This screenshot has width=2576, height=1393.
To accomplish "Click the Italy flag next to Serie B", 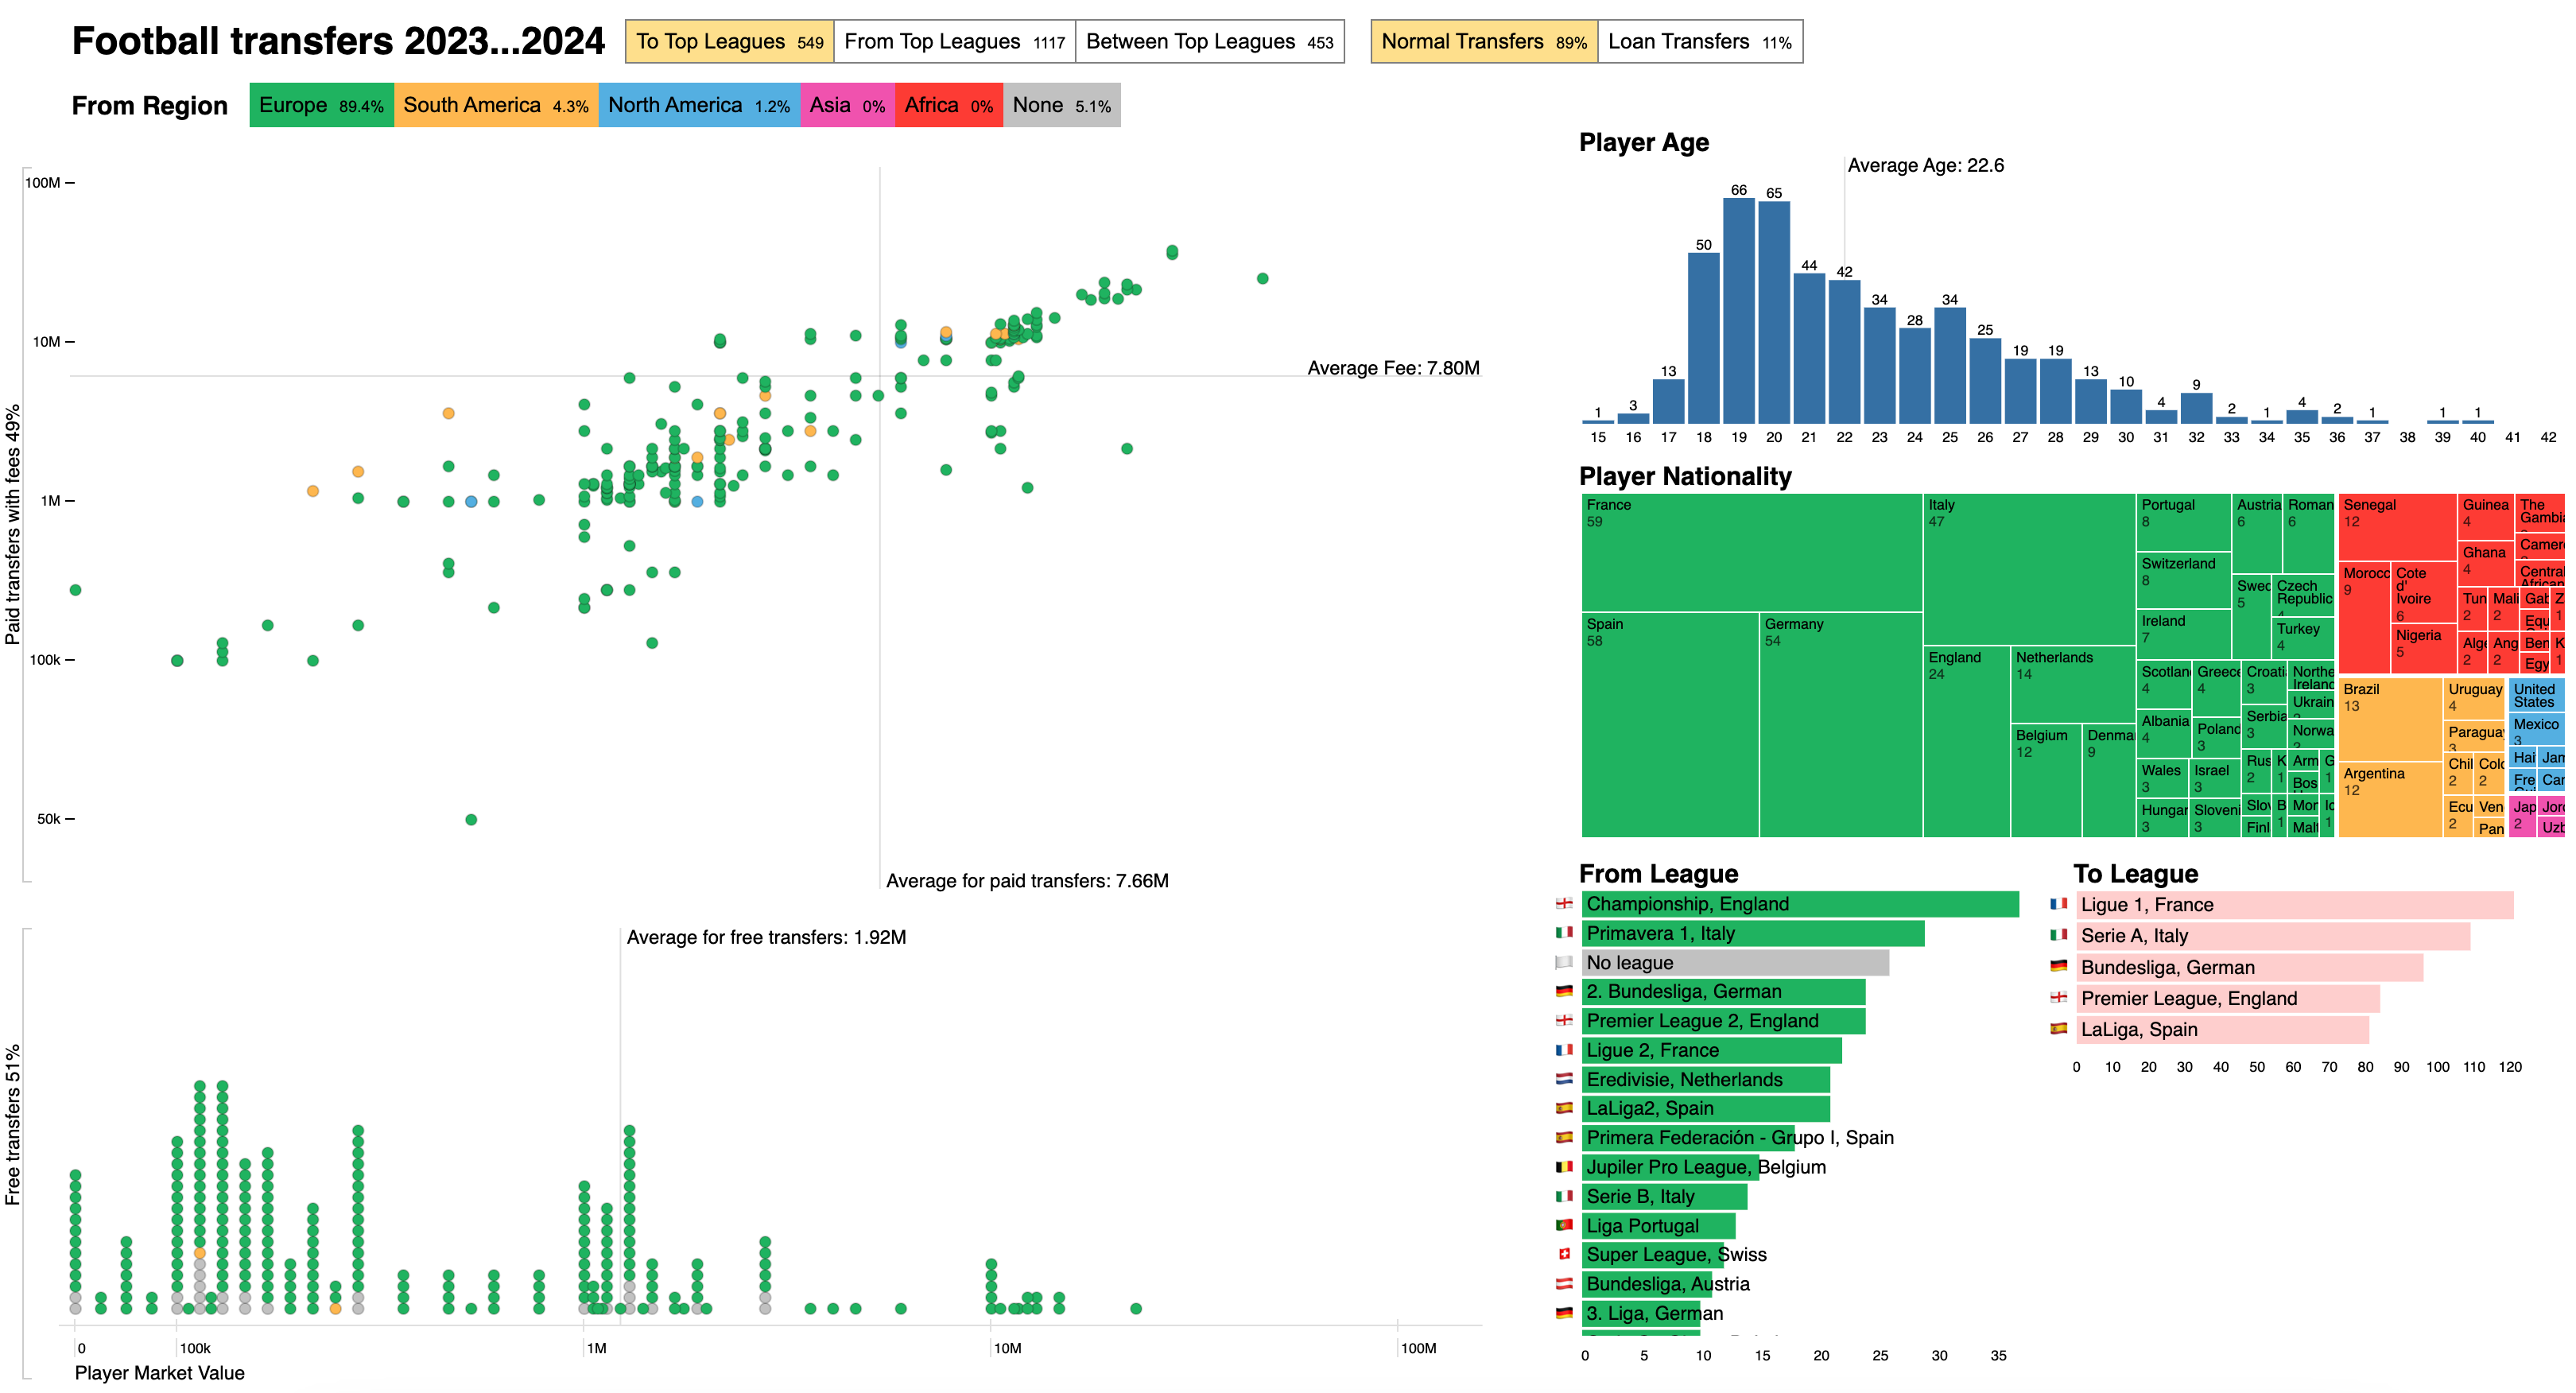I will pos(1564,1196).
